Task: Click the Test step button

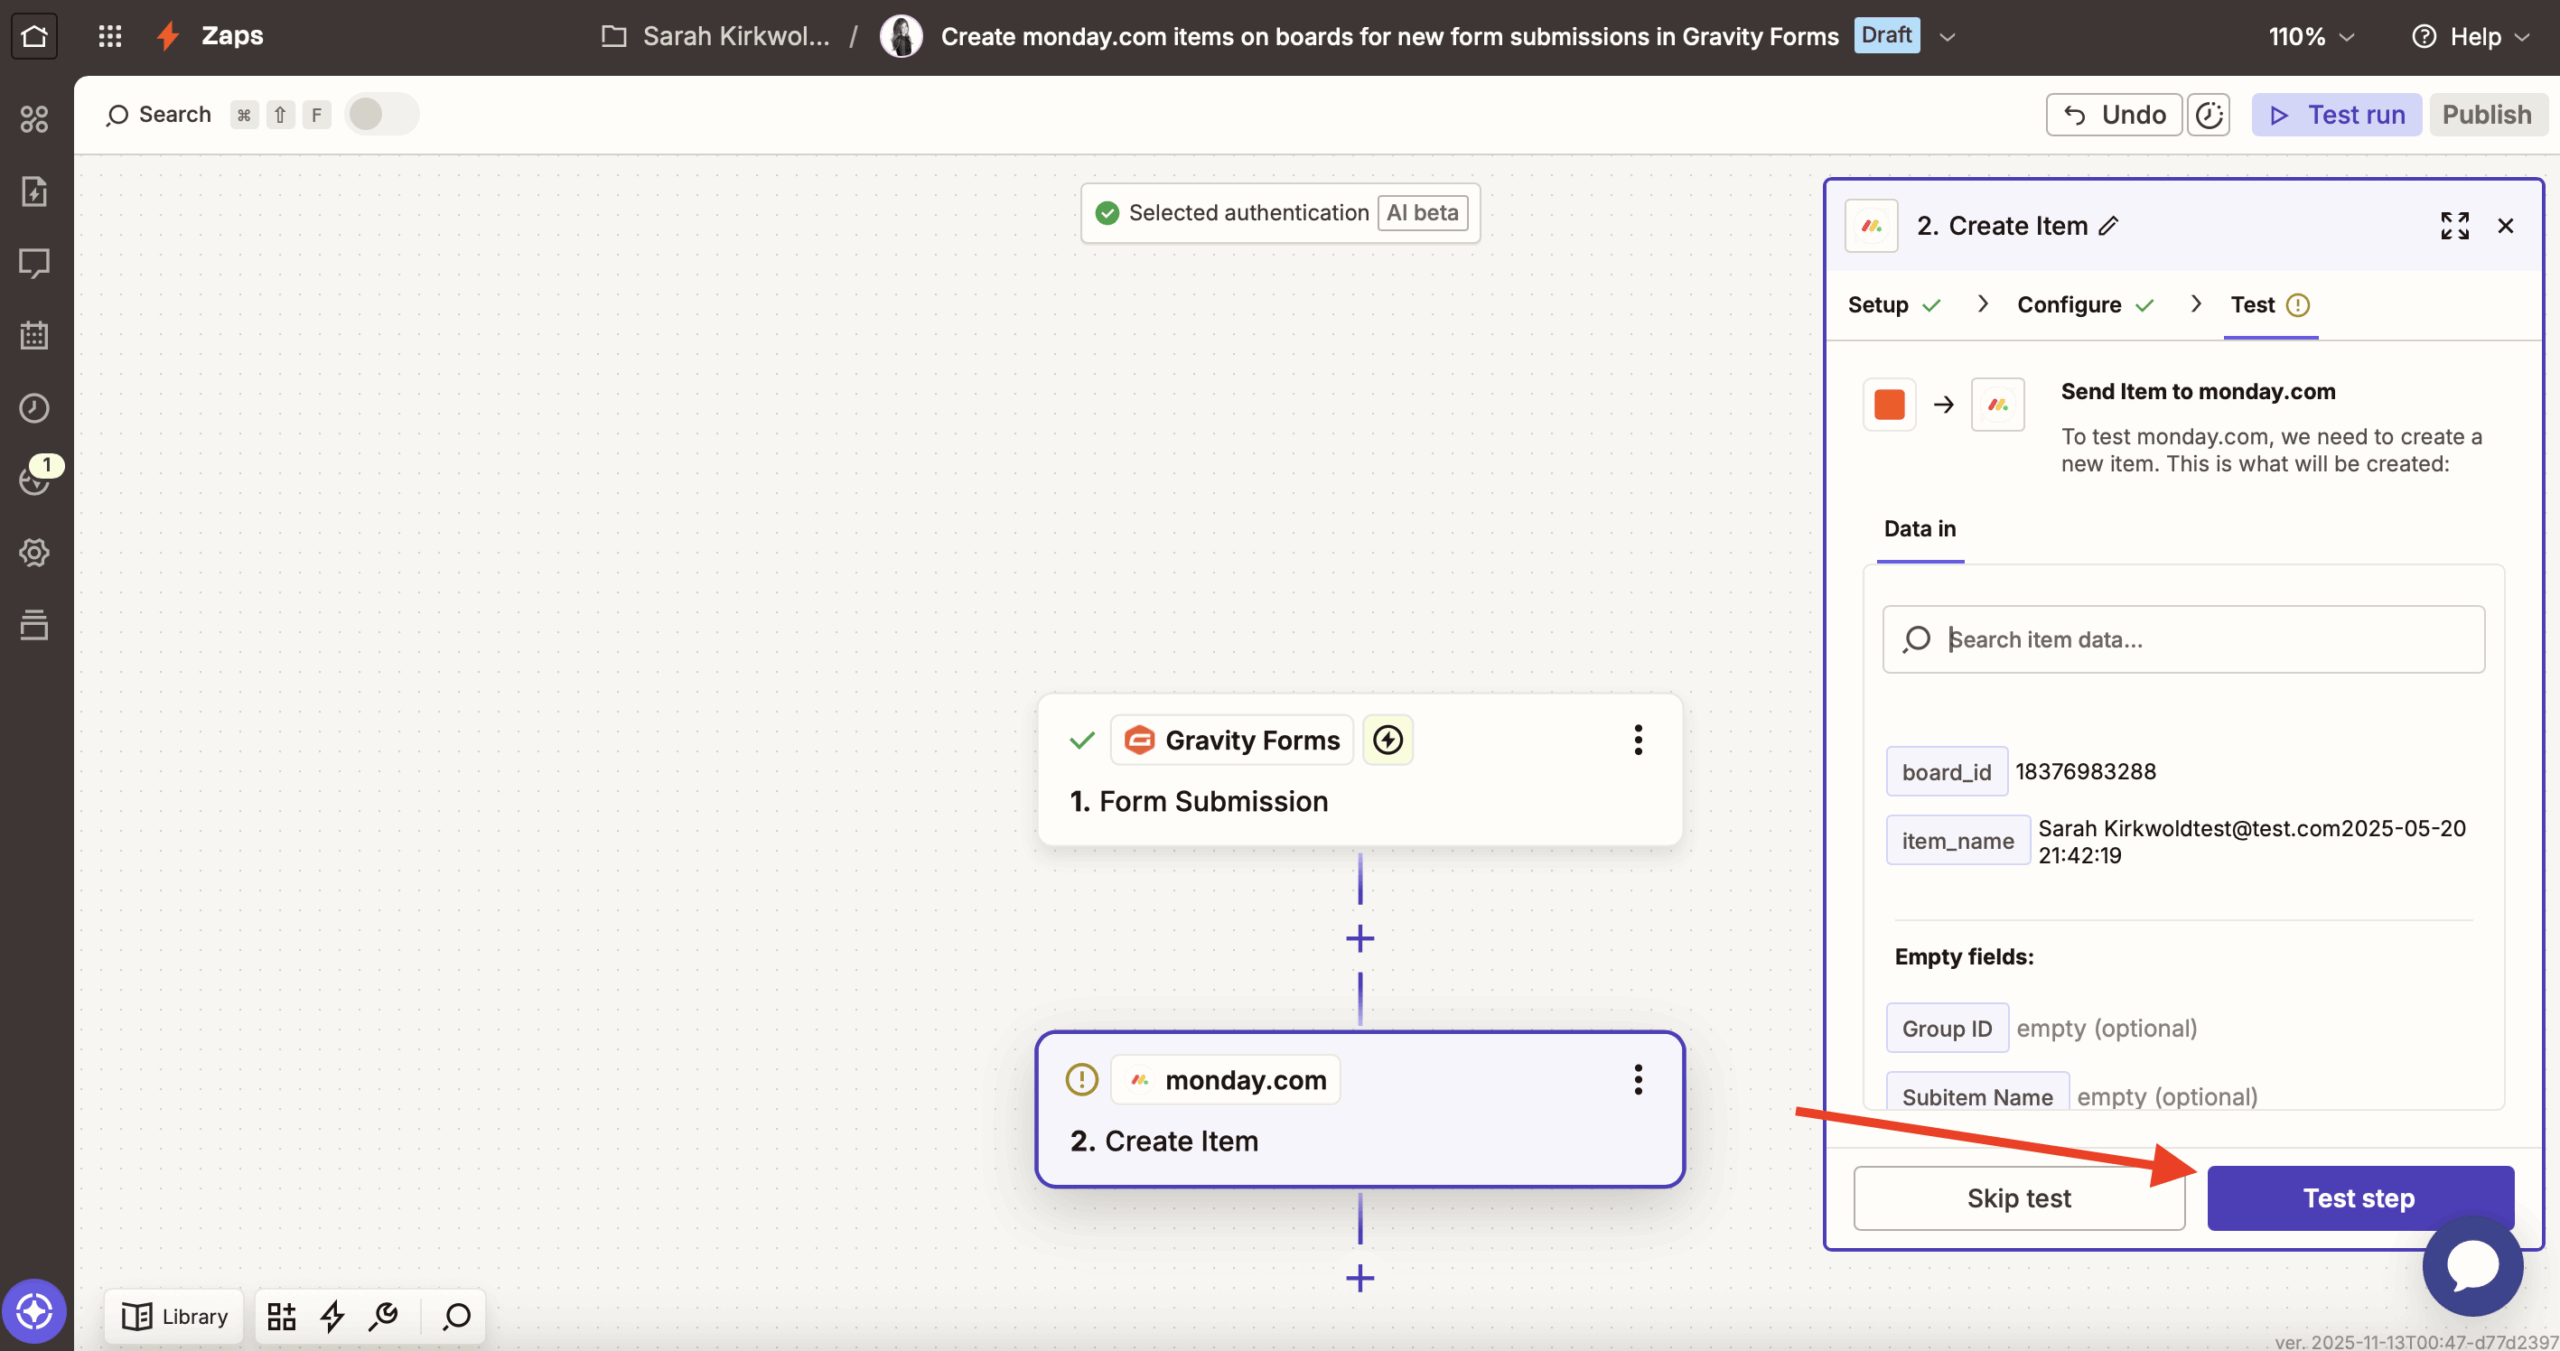Action: [x=2359, y=1197]
